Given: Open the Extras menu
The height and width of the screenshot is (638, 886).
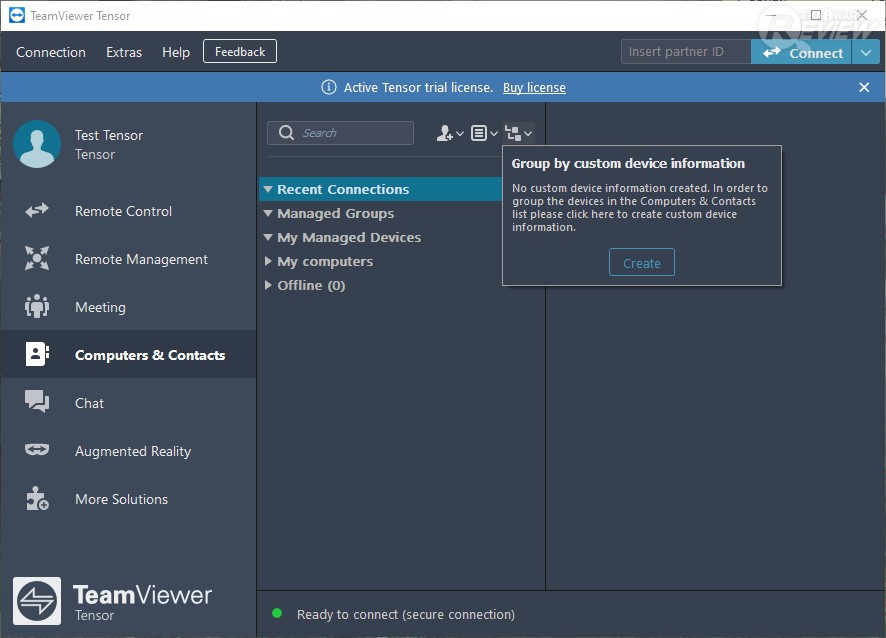Looking at the screenshot, I should point(124,52).
